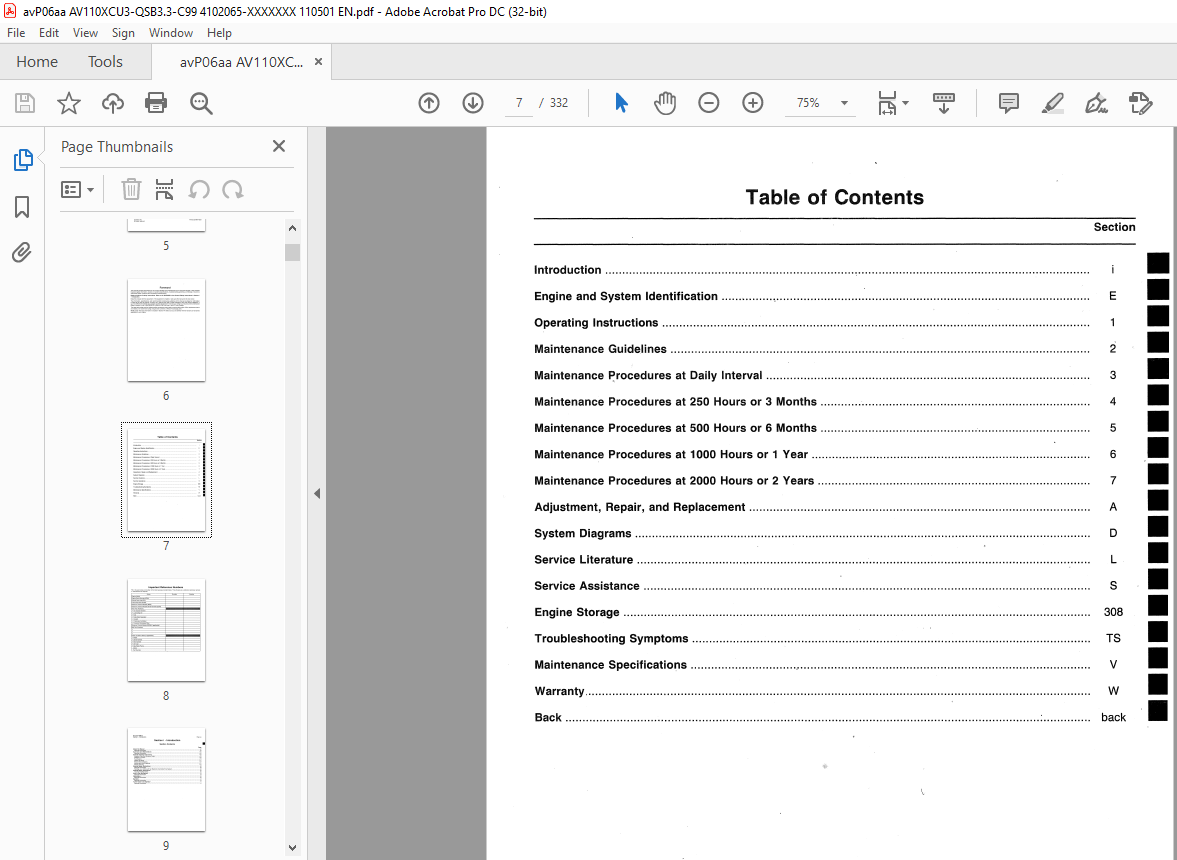Open the Attachments paperclip panel
The height and width of the screenshot is (860, 1177).
coord(23,252)
